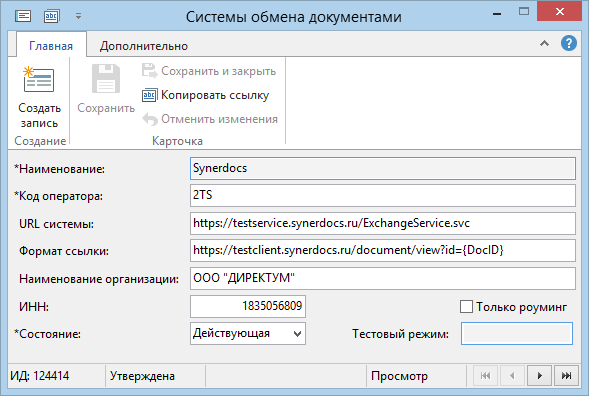Click the Создать запись icon
The image size is (589, 396).
pyautogui.click(x=39, y=79)
